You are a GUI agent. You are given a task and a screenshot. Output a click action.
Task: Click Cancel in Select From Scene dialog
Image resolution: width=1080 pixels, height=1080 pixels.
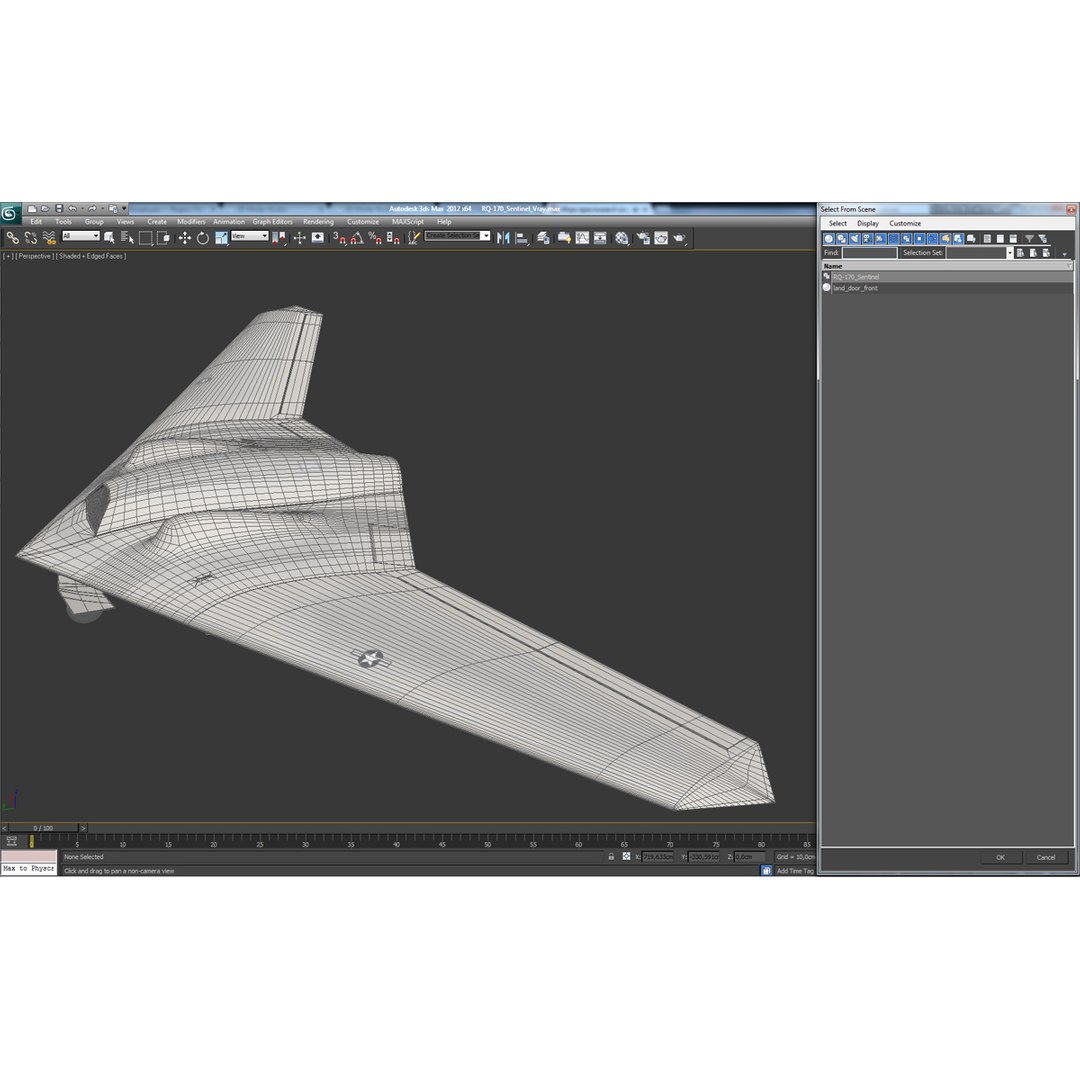point(1046,858)
